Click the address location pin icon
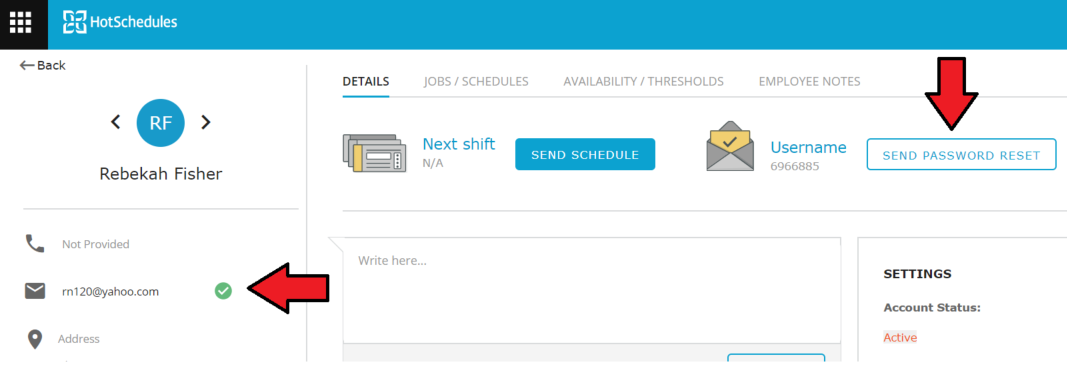Viewport: 1067px width, 366px height. (35, 339)
